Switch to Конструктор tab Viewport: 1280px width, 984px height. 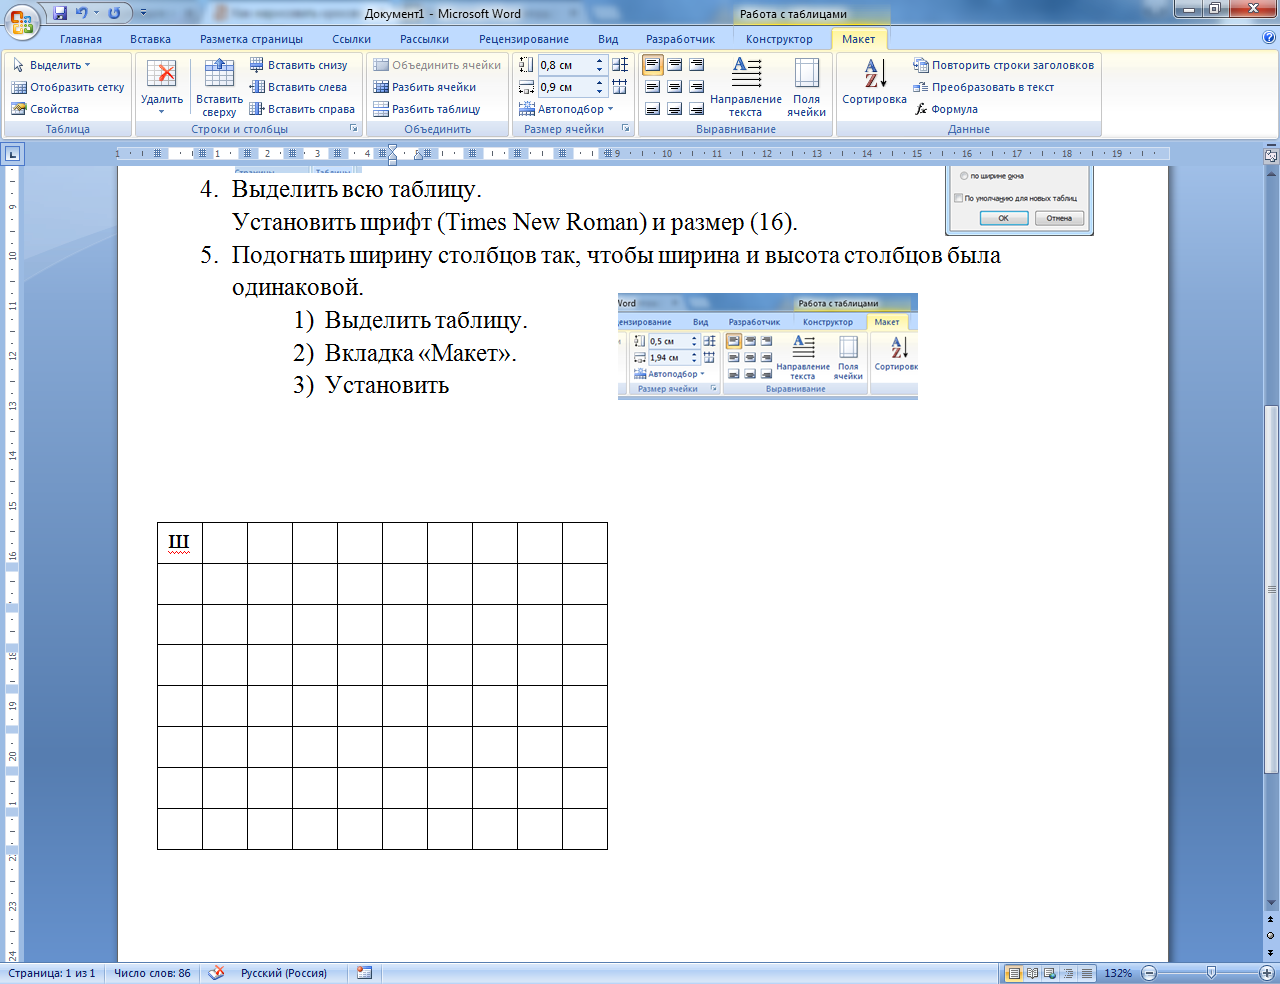point(779,39)
